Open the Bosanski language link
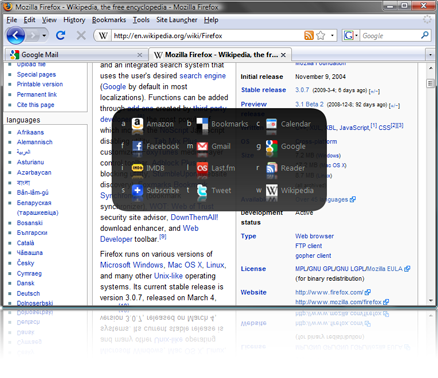Image resolution: width=438 pixels, height=378 pixels. click(30, 223)
